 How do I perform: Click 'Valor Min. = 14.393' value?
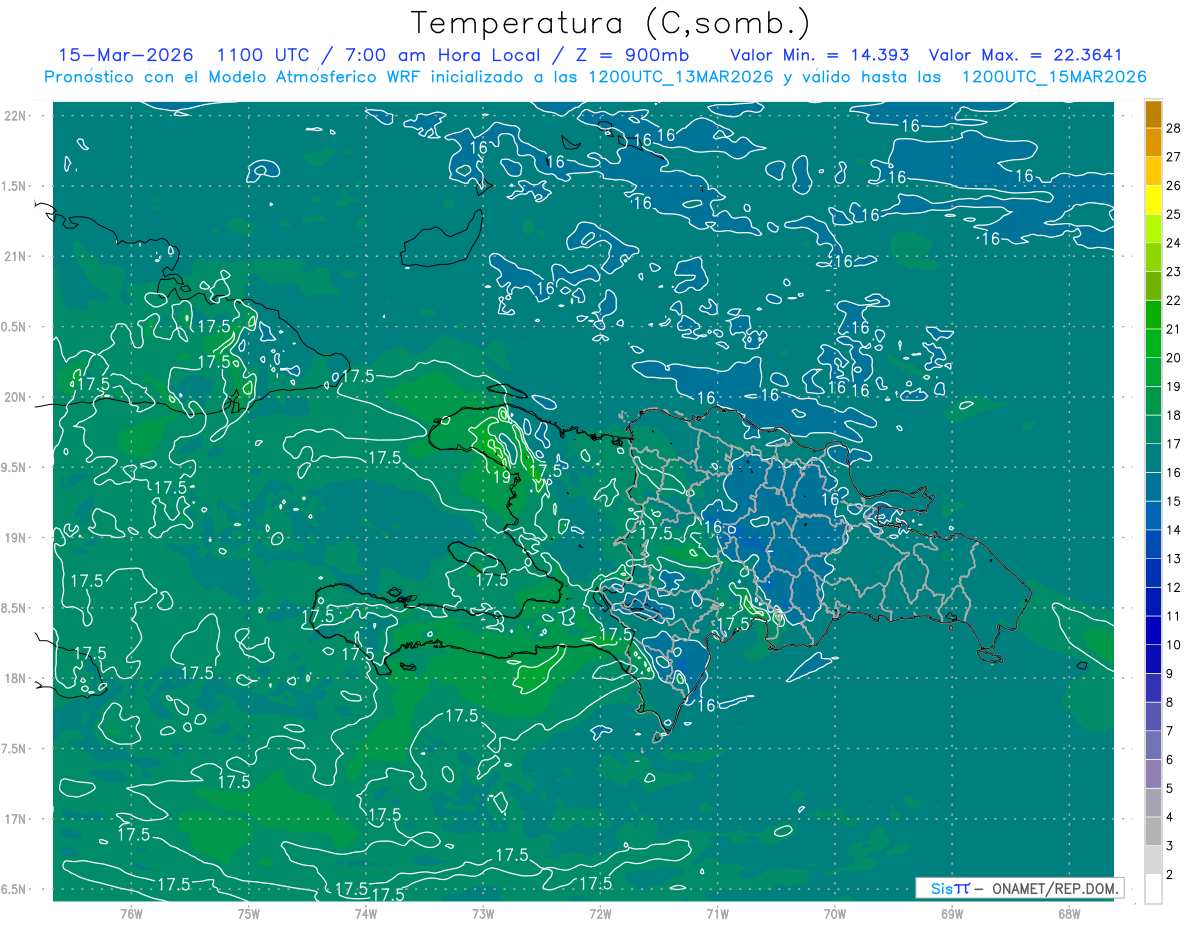819,55
